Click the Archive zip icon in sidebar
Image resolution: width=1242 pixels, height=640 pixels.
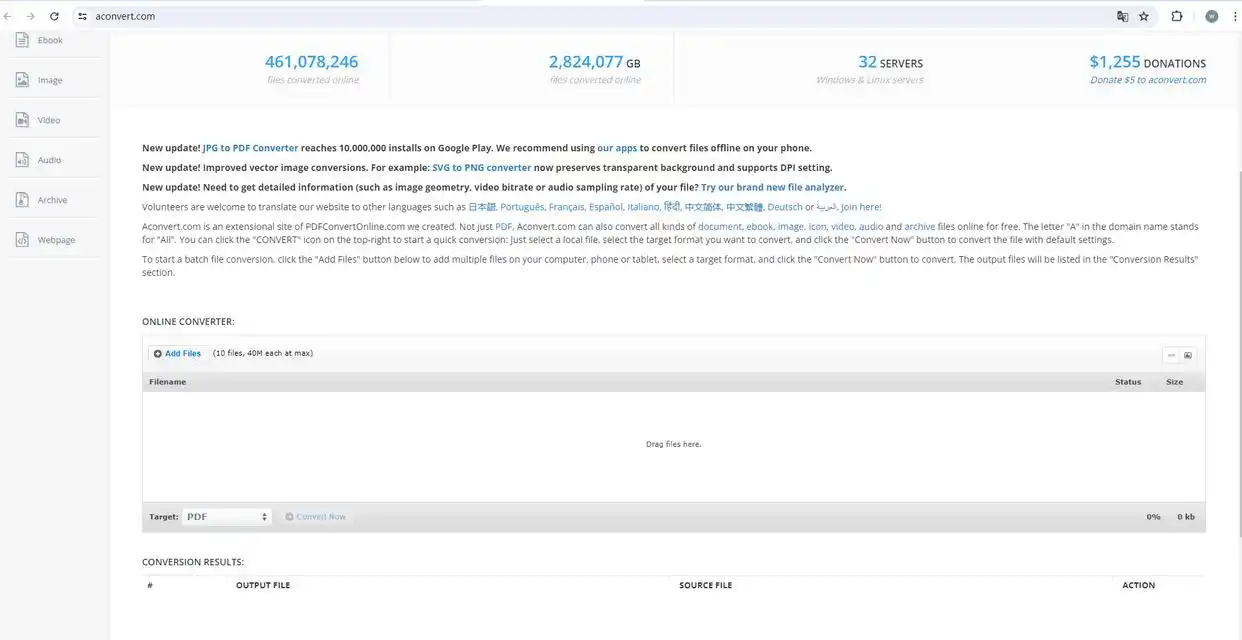coord(22,200)
